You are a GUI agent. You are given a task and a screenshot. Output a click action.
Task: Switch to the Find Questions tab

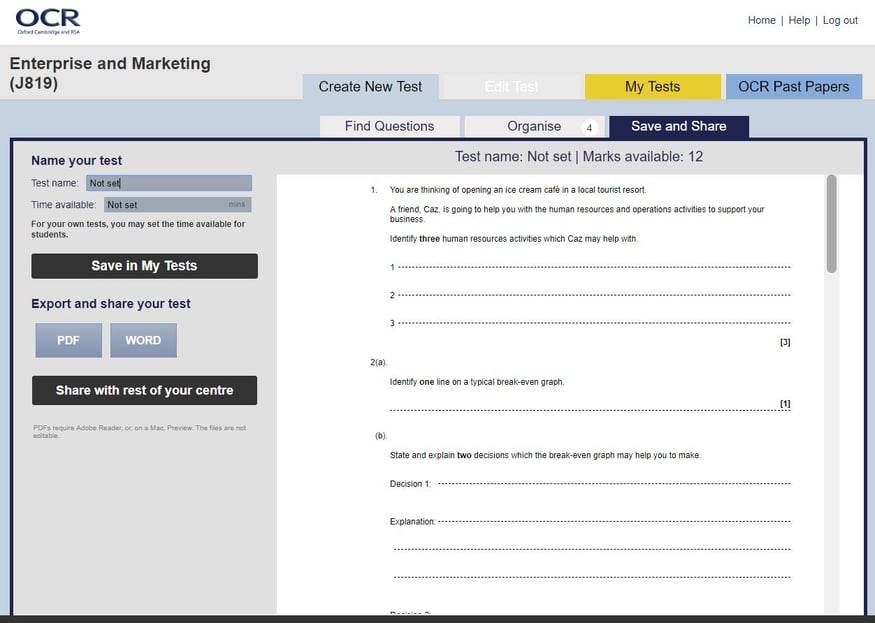click(389, 125)
